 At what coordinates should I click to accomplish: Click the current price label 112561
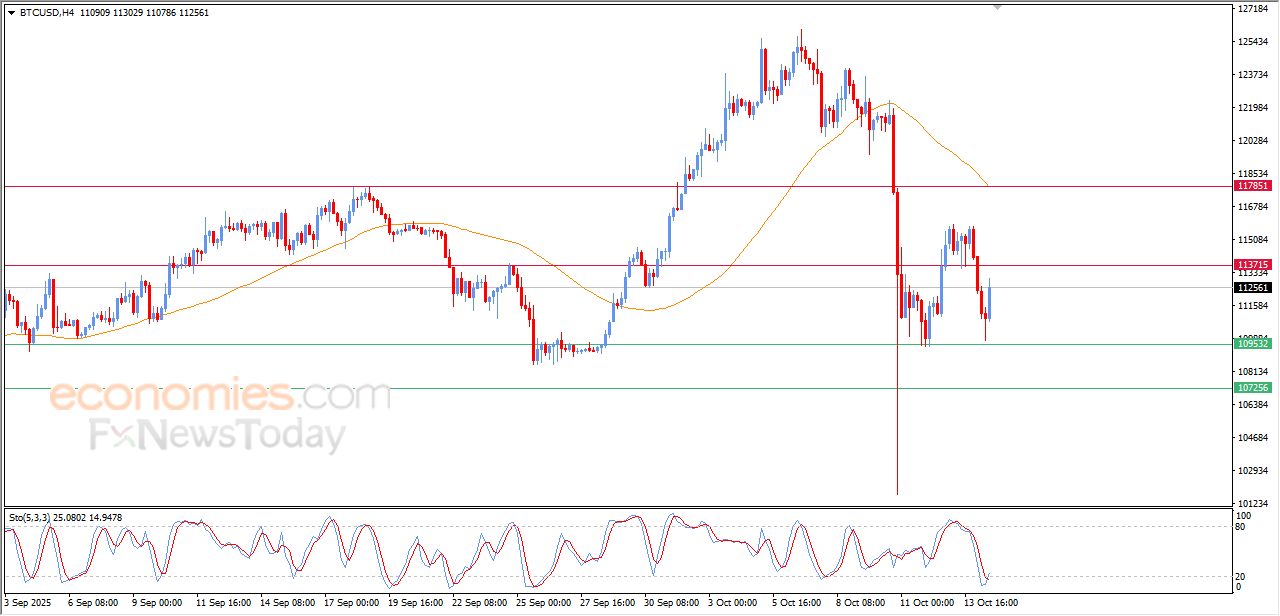[x=1253, y=287]
